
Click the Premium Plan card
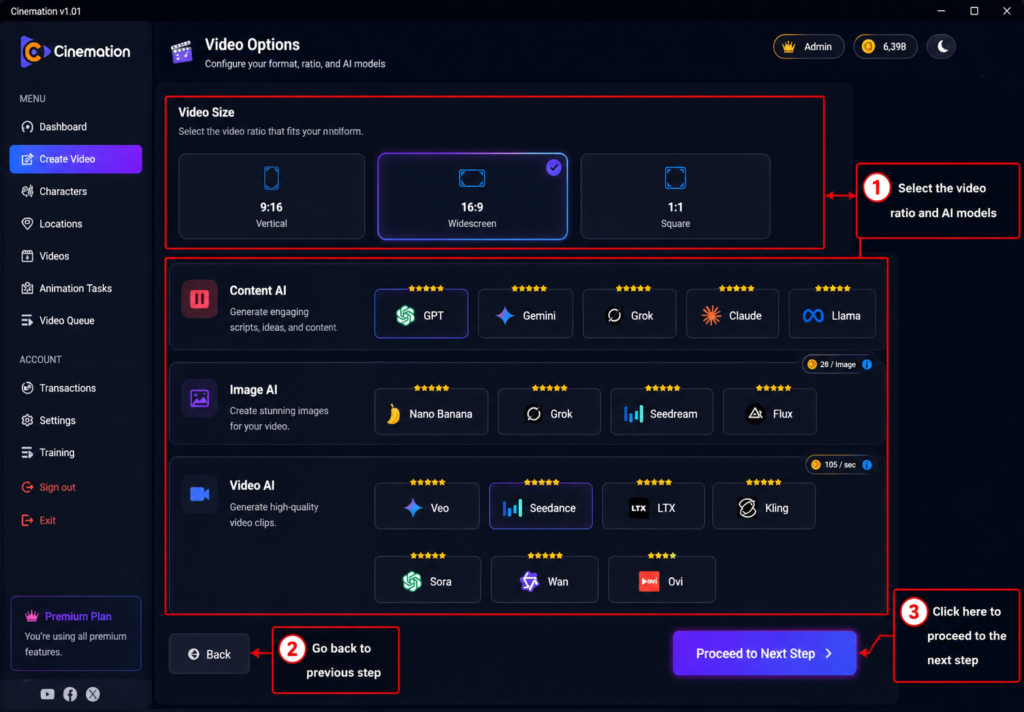tap(76, 634)
